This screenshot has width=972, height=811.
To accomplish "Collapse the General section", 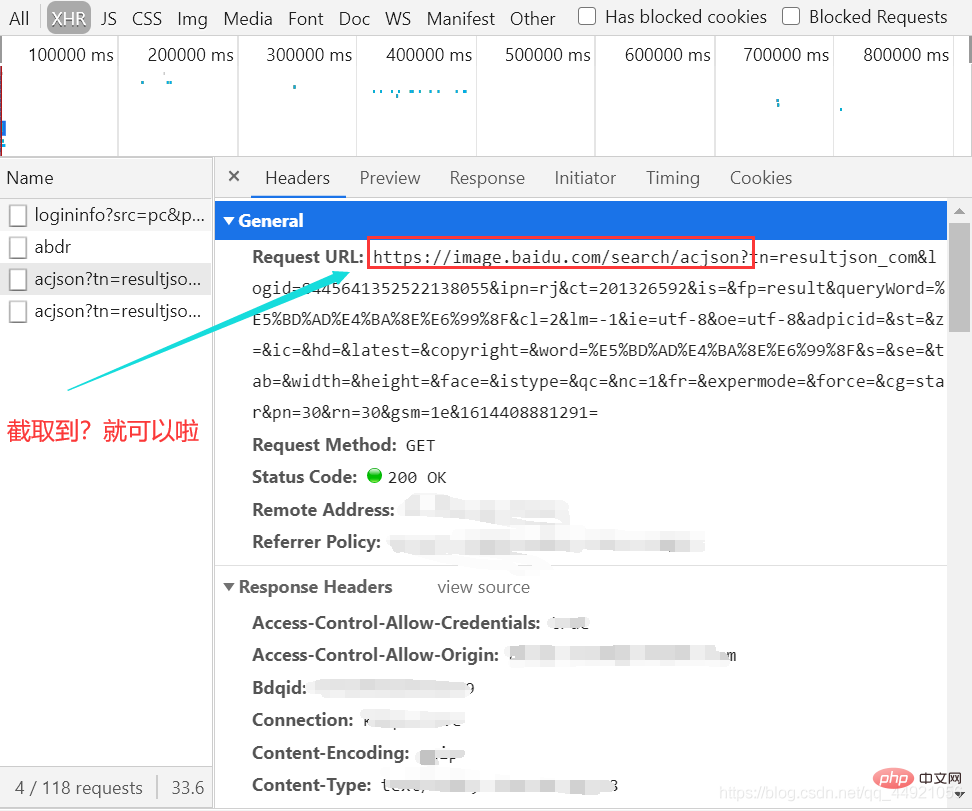I will pyautogui.click(x=229, y=221).
